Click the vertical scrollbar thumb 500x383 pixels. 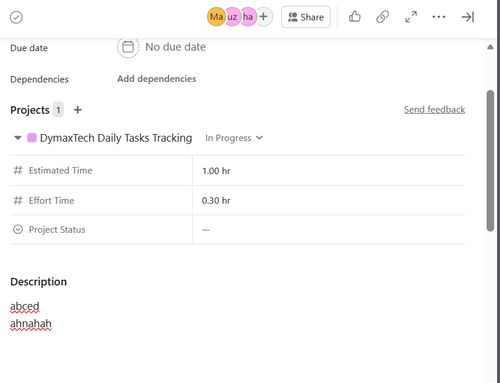pos(490,160)
